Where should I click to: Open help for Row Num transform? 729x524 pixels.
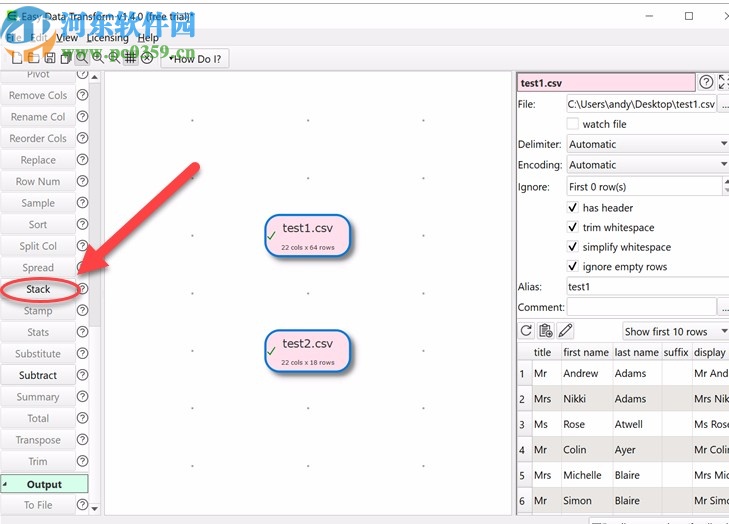[x=82, y=181]
